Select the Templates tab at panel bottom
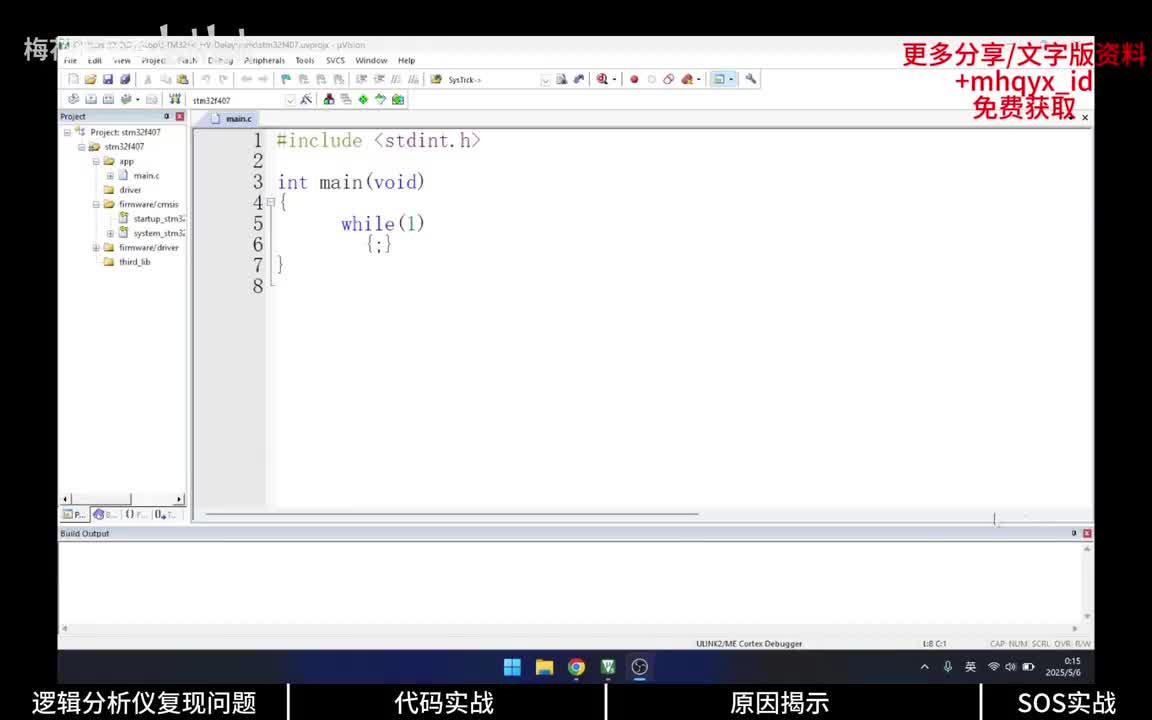Viewport: 1152px width, 720px height. pos(165,514)
